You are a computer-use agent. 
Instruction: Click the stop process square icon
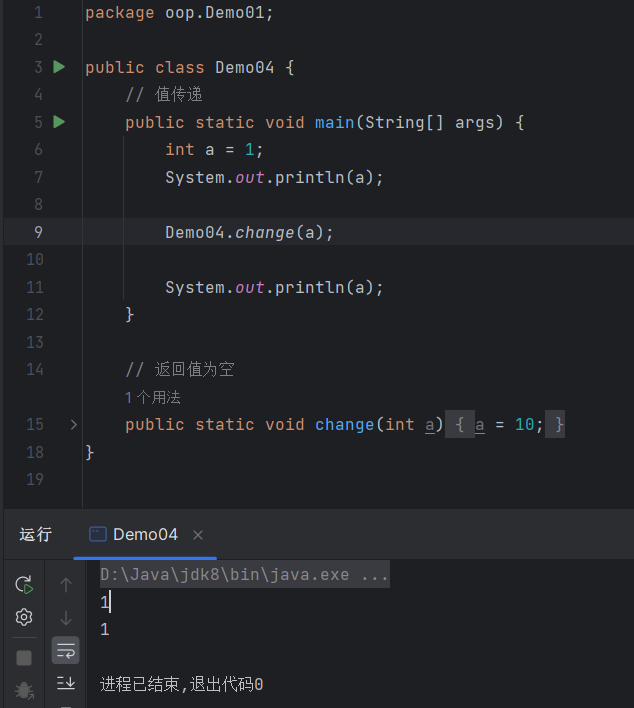click(x=24, y=657)
